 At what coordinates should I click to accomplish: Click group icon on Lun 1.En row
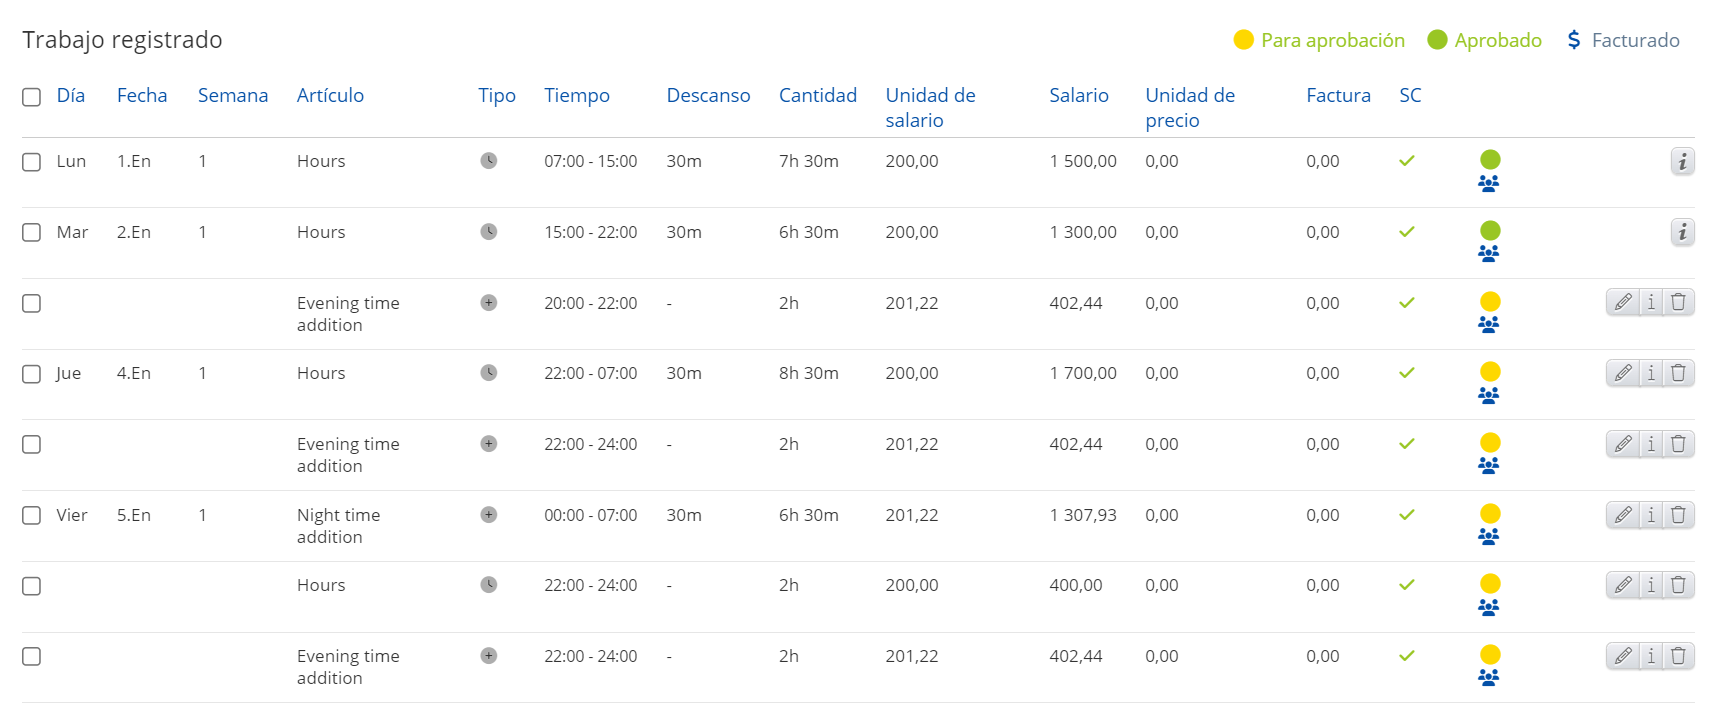tap(1488, 184)
